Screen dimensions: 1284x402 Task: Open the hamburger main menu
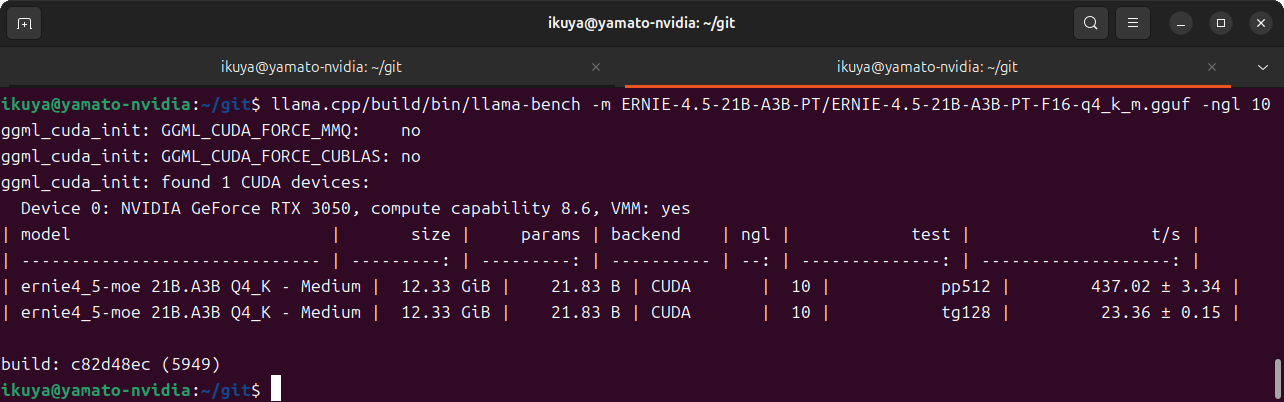[x=1132, y=22]
